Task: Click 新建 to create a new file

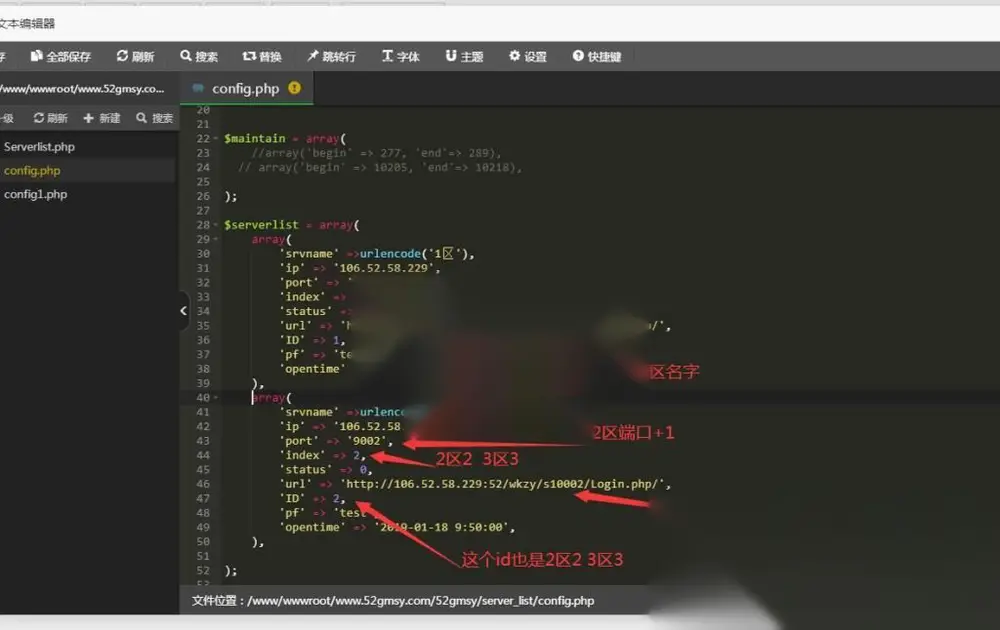Action: coord(102,118)
